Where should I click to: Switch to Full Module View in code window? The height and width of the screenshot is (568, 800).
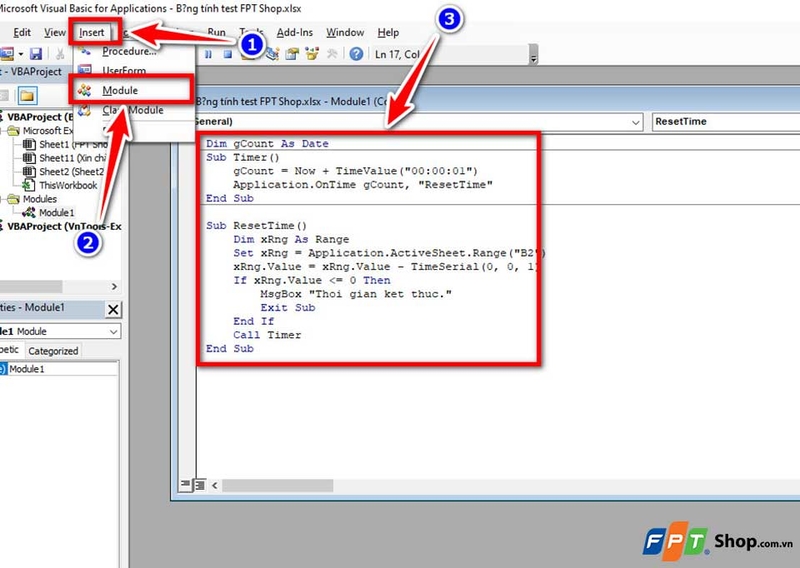(x=199, y=484)
